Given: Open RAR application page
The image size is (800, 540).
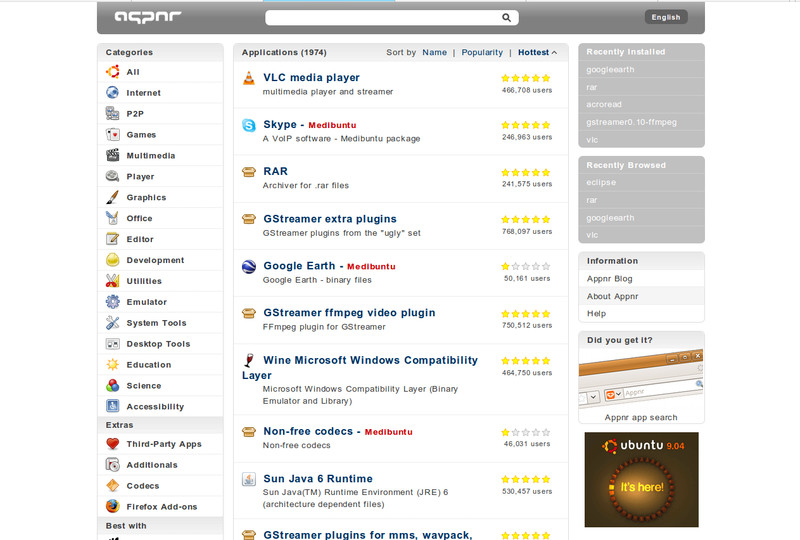Looking at the screenshot, I should click(276, 171).
